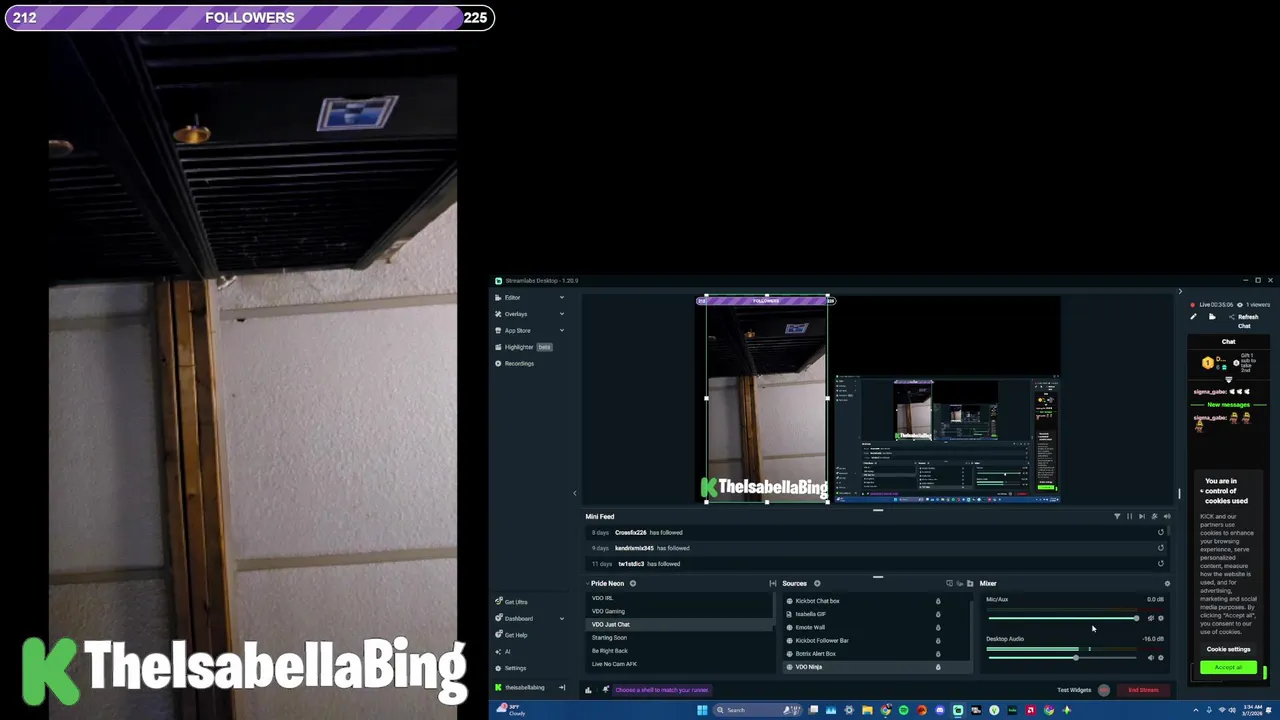The image size is (1280, 720).
Task: Click the share icon next to Refresh Chat
Action: (1231, 317)
